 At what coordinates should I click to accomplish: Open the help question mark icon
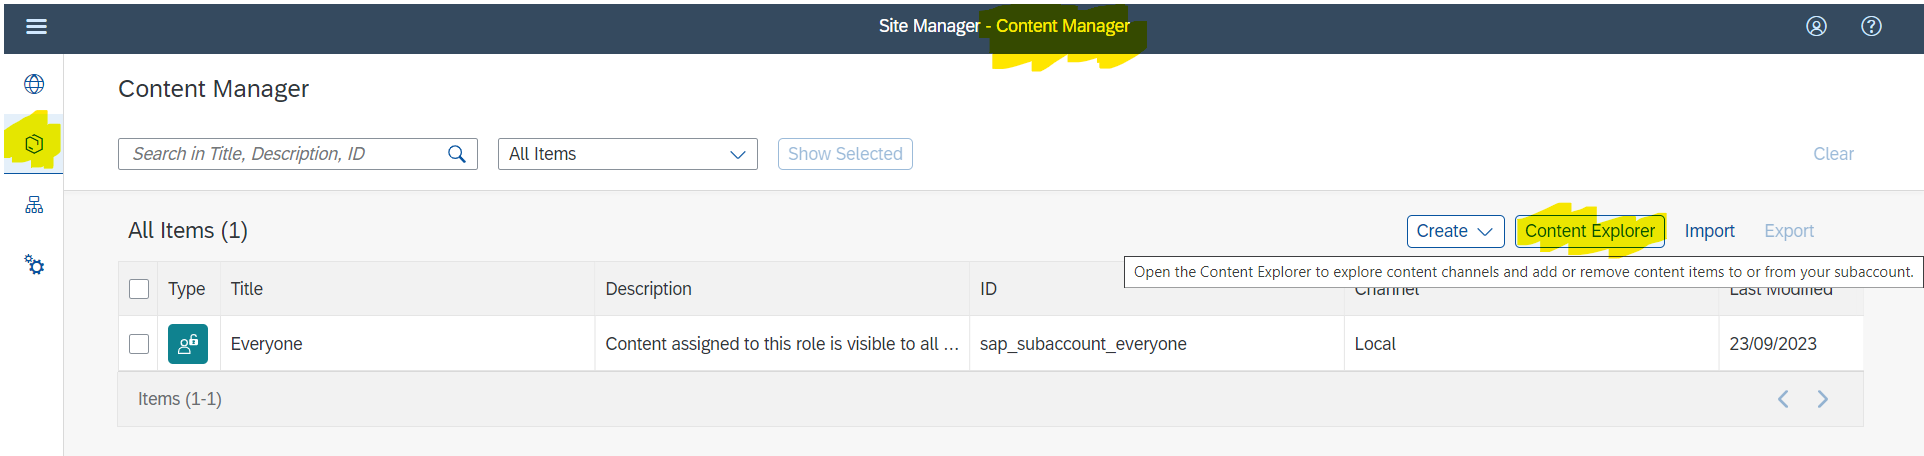pos(1871,26)
